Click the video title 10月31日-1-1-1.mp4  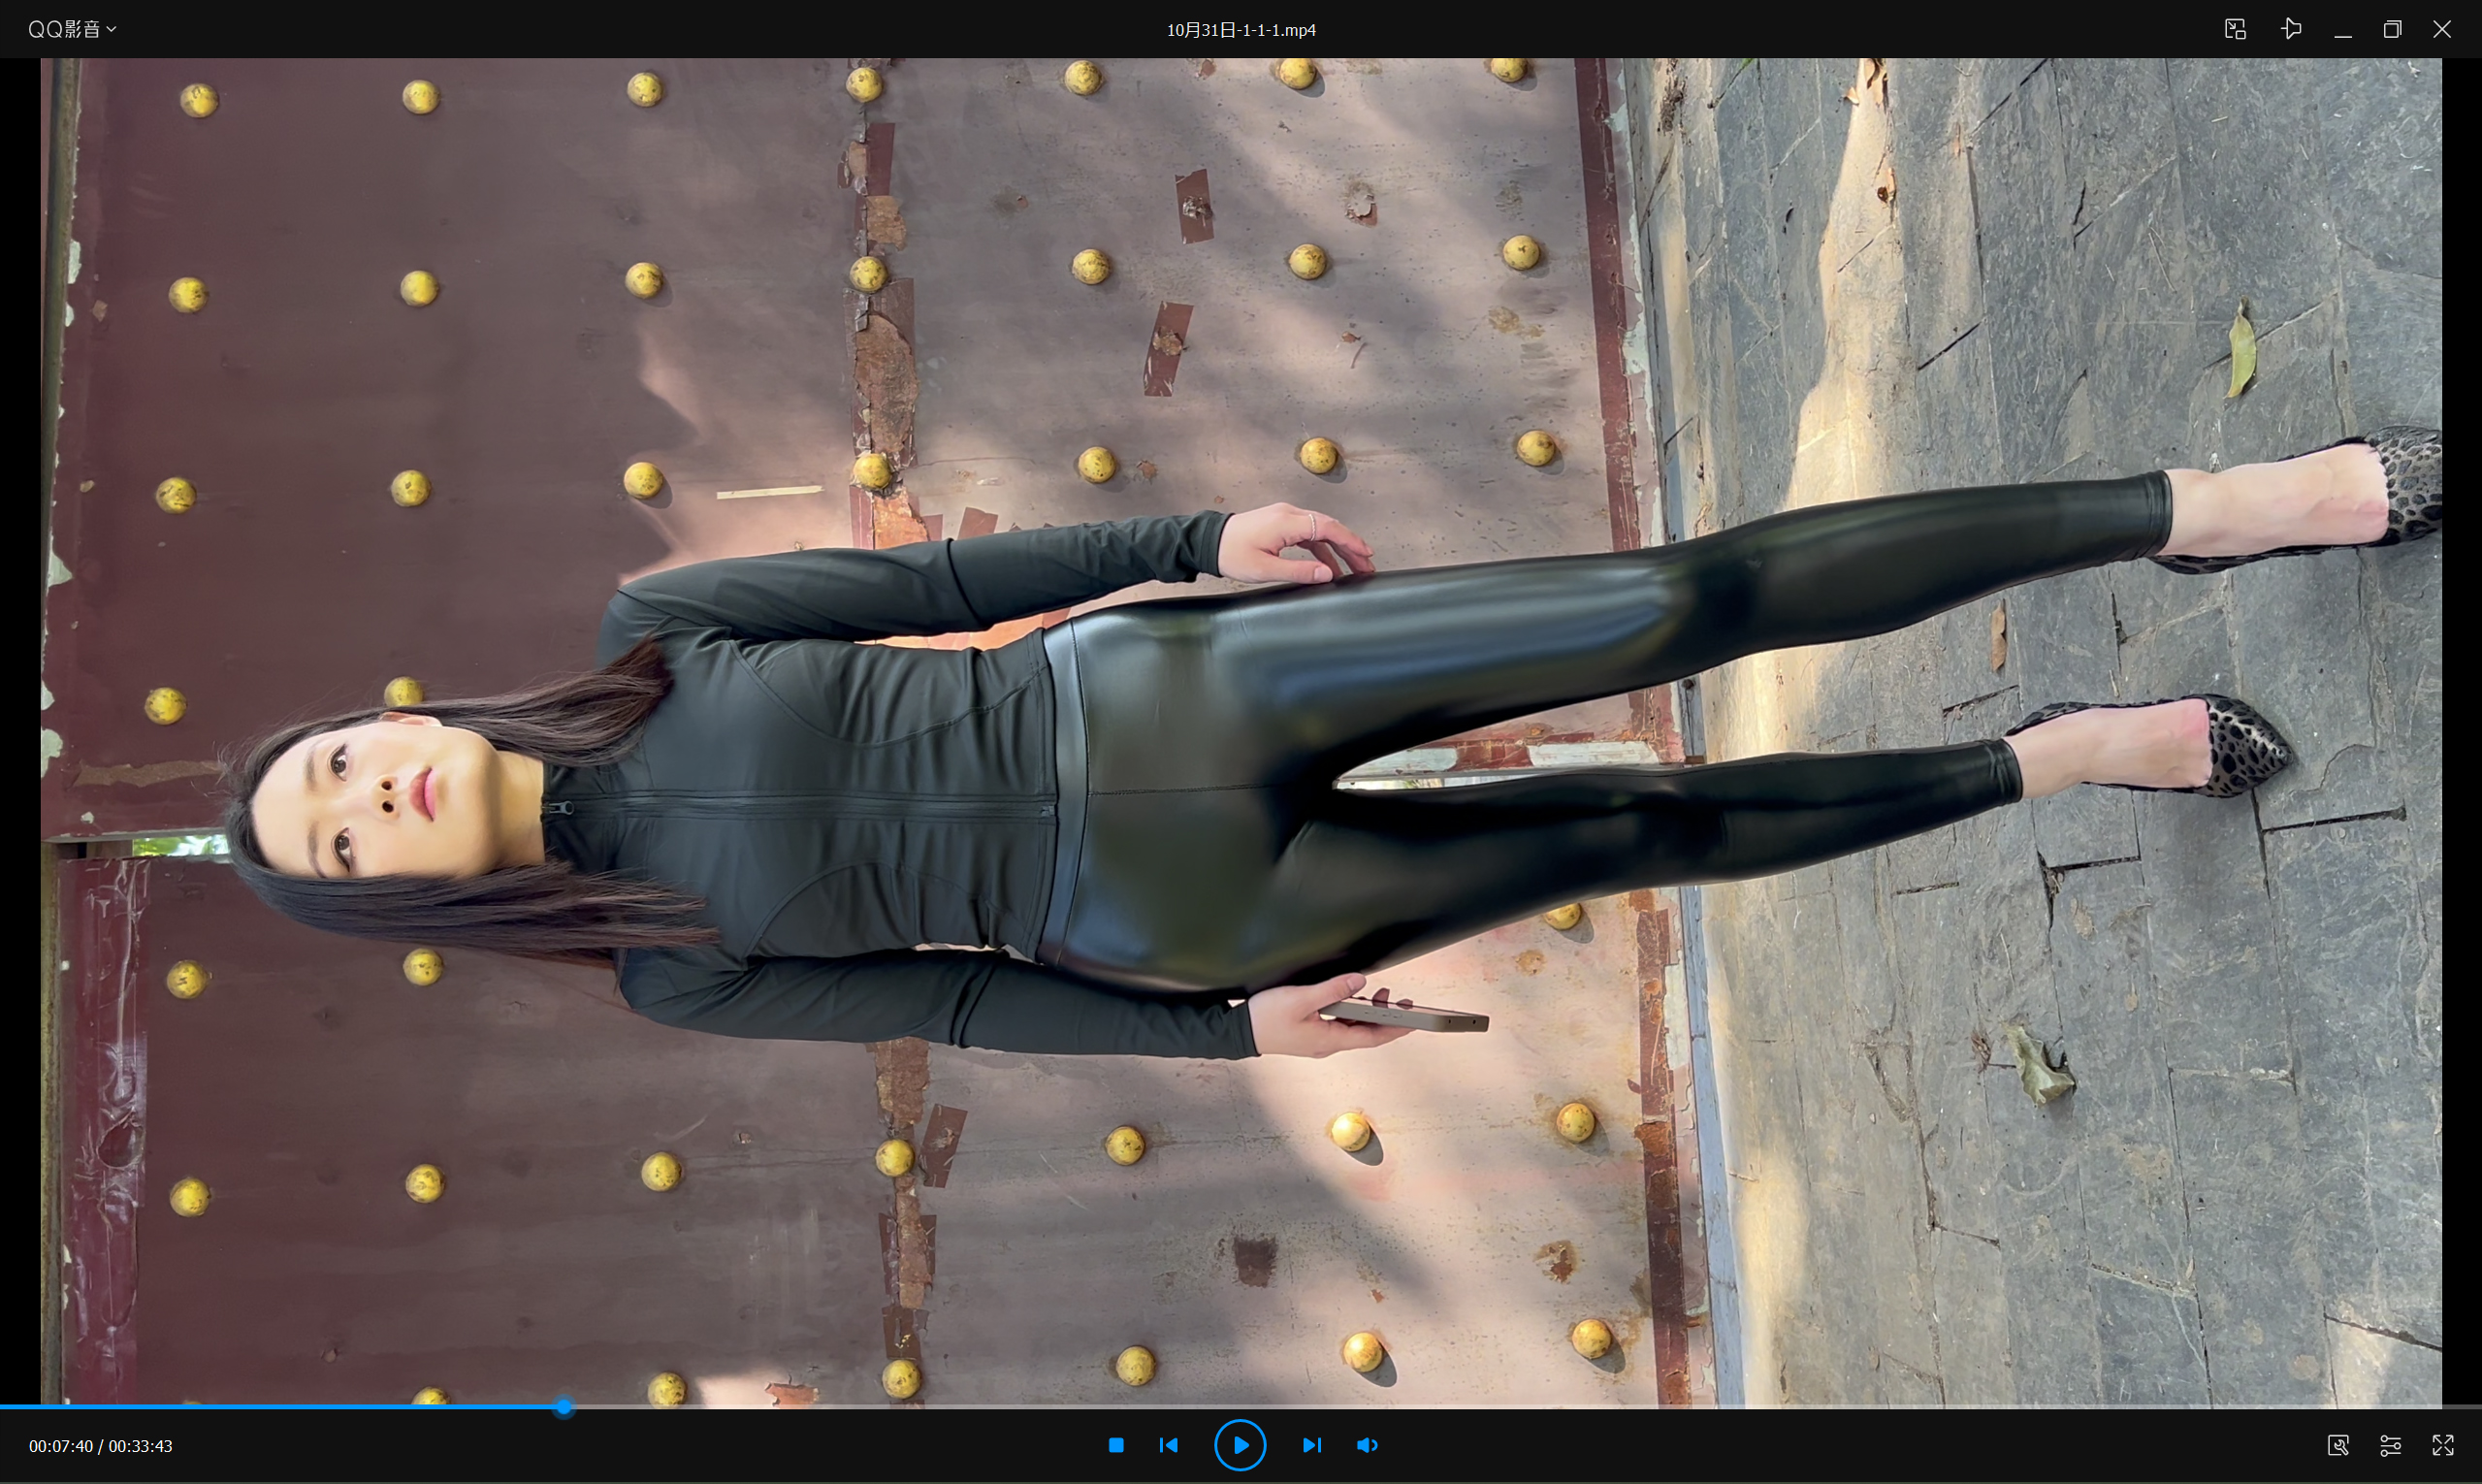click(1240, 30)
